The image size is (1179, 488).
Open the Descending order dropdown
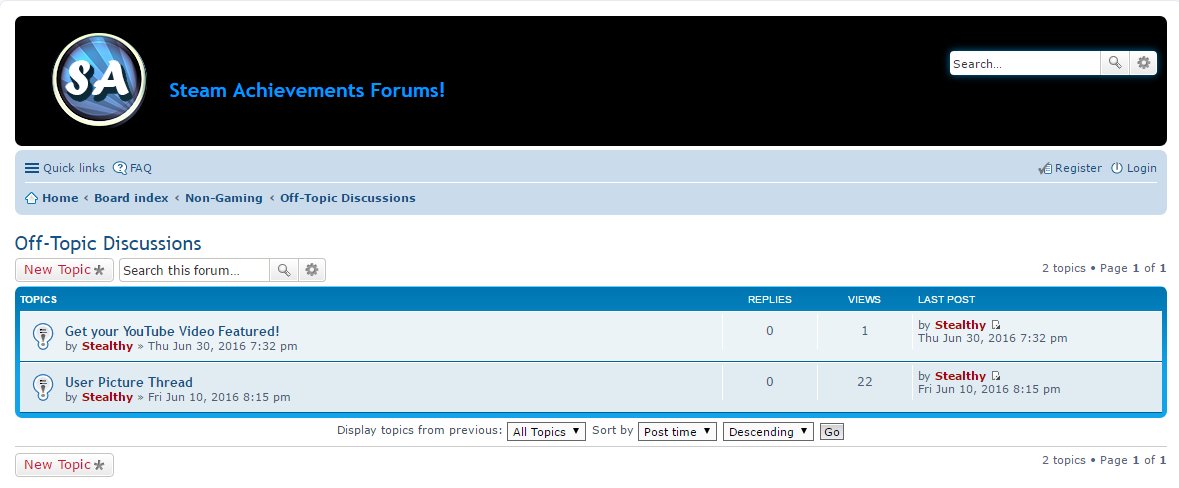click(768, 432)
